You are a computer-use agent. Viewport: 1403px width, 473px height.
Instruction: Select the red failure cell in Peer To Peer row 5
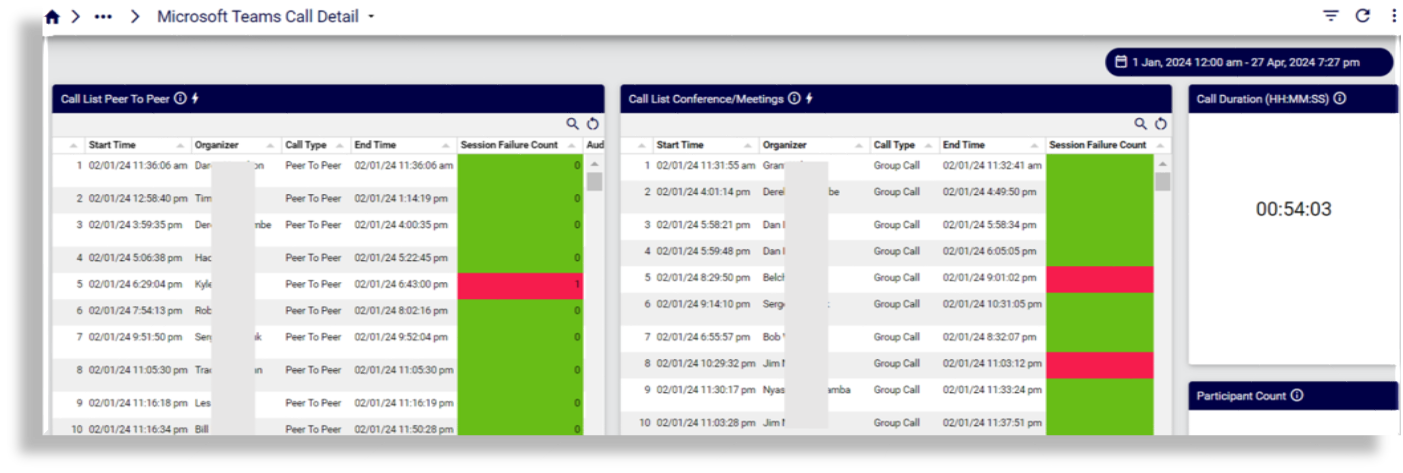pos(520,285)
